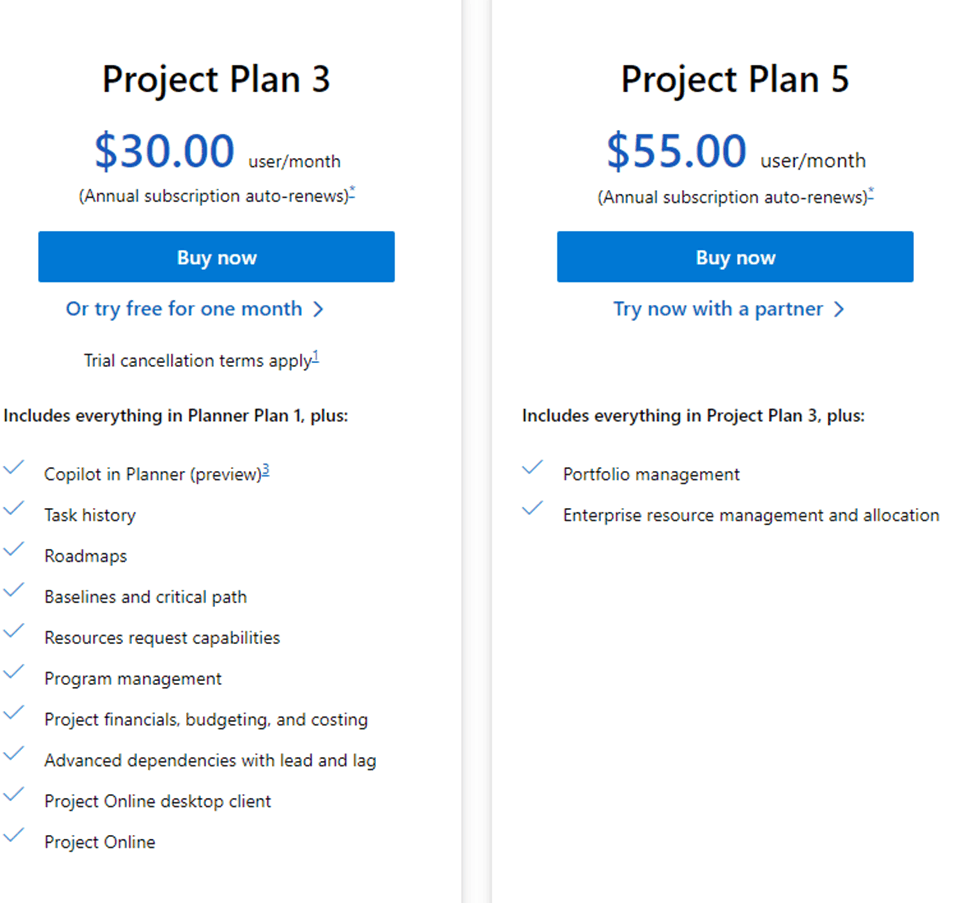Click the checkmark beside Enterprise resource management
The image size is (975, 903).
[532, 507]
